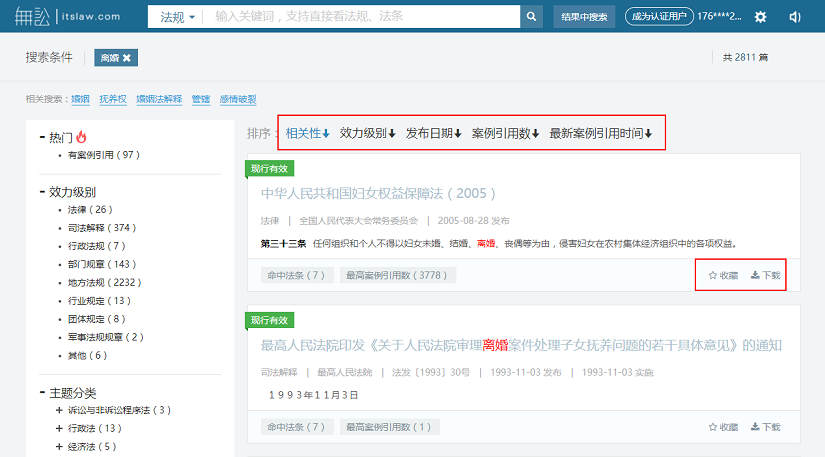Open related search link 抚养权
Viewport: 825px width, 457px height.
tap(113, 99)
